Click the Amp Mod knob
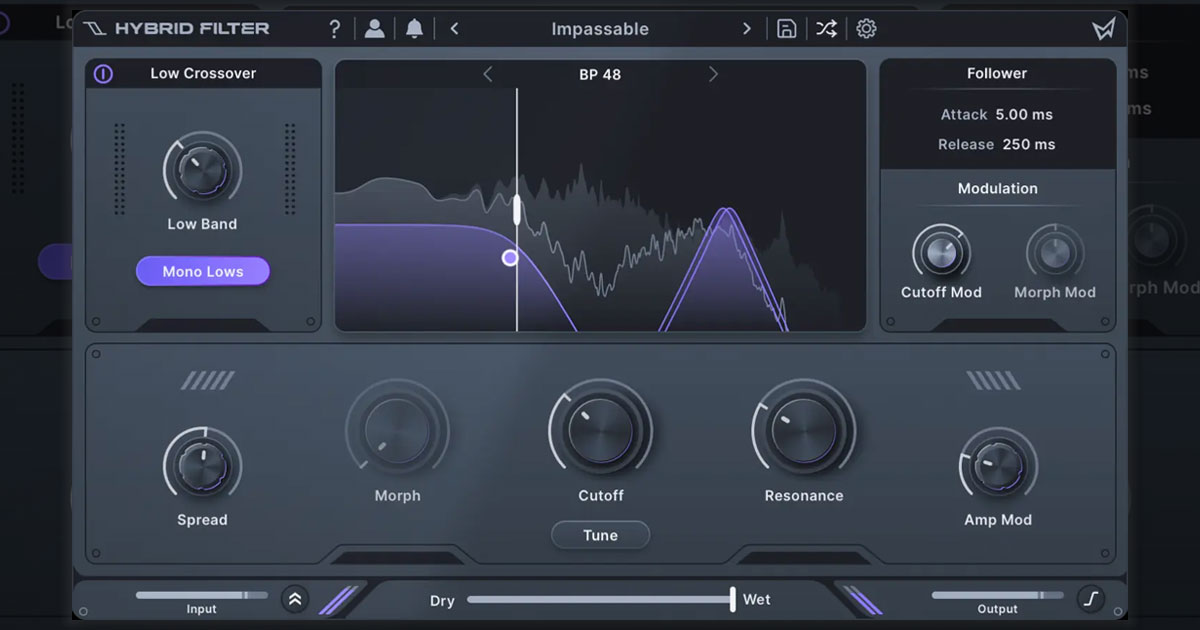 998,466
